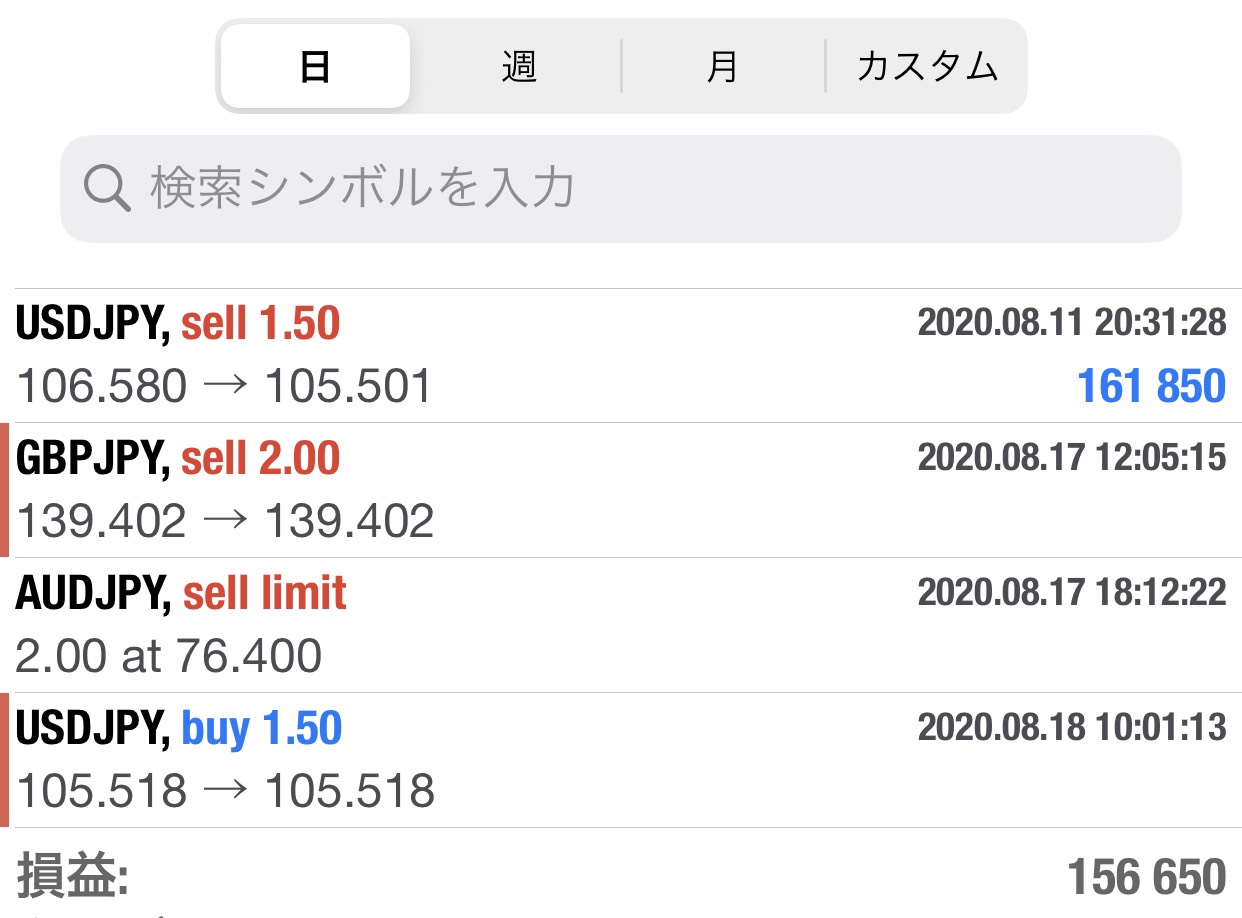Image resolution: width=1242 pixels, height=918 pixels.
Task: Tap the 106.580 → 105.501 price line
Action: pyautogui.click(x=225, y=387)
